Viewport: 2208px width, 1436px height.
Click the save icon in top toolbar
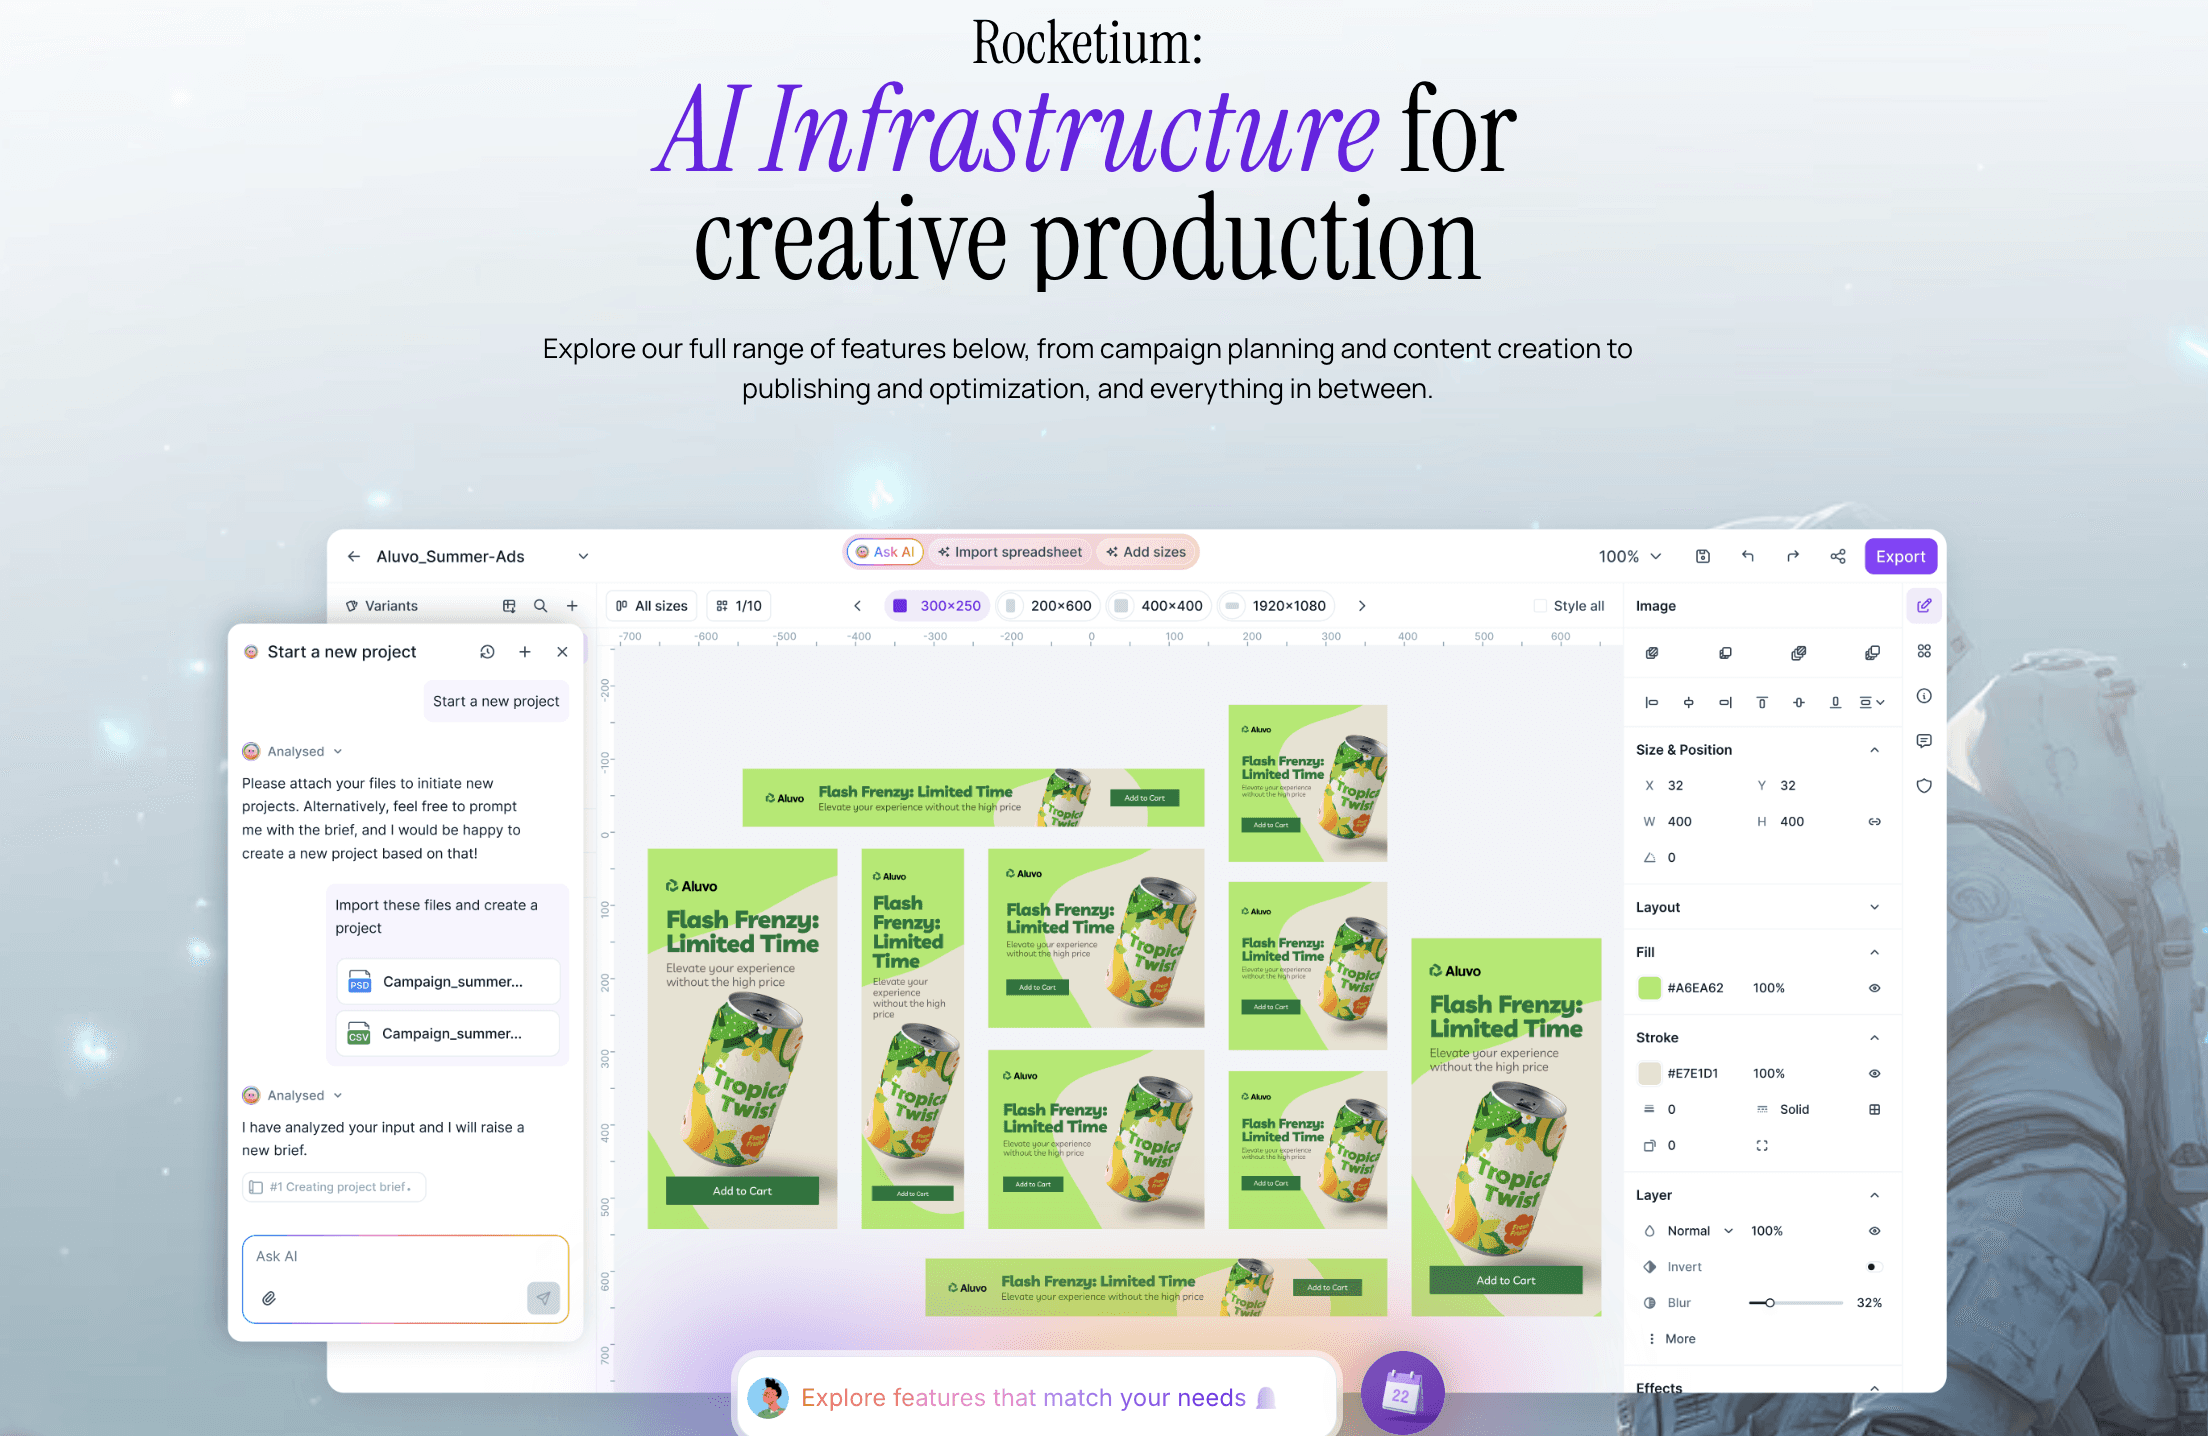click(1703, 556)
